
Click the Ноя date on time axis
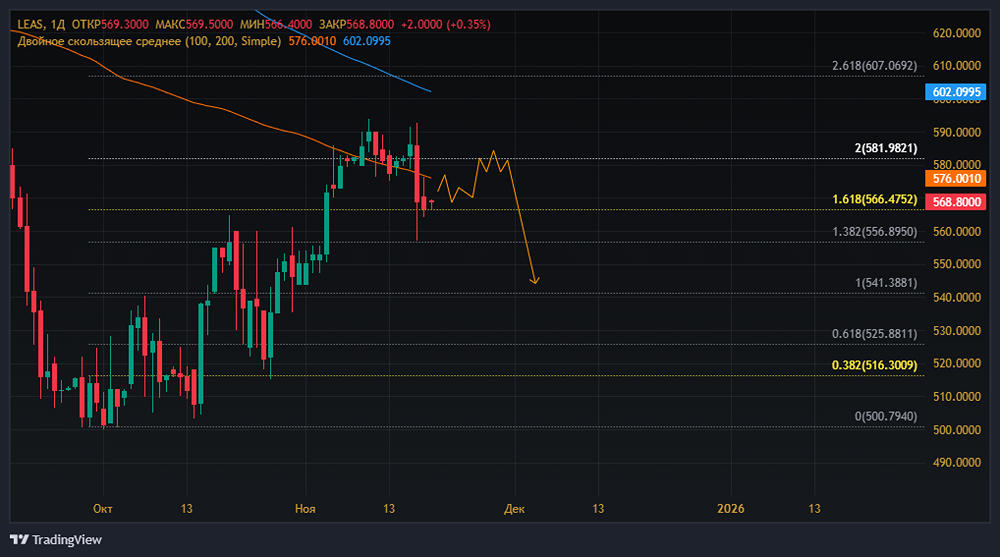(x=305, y=509)
